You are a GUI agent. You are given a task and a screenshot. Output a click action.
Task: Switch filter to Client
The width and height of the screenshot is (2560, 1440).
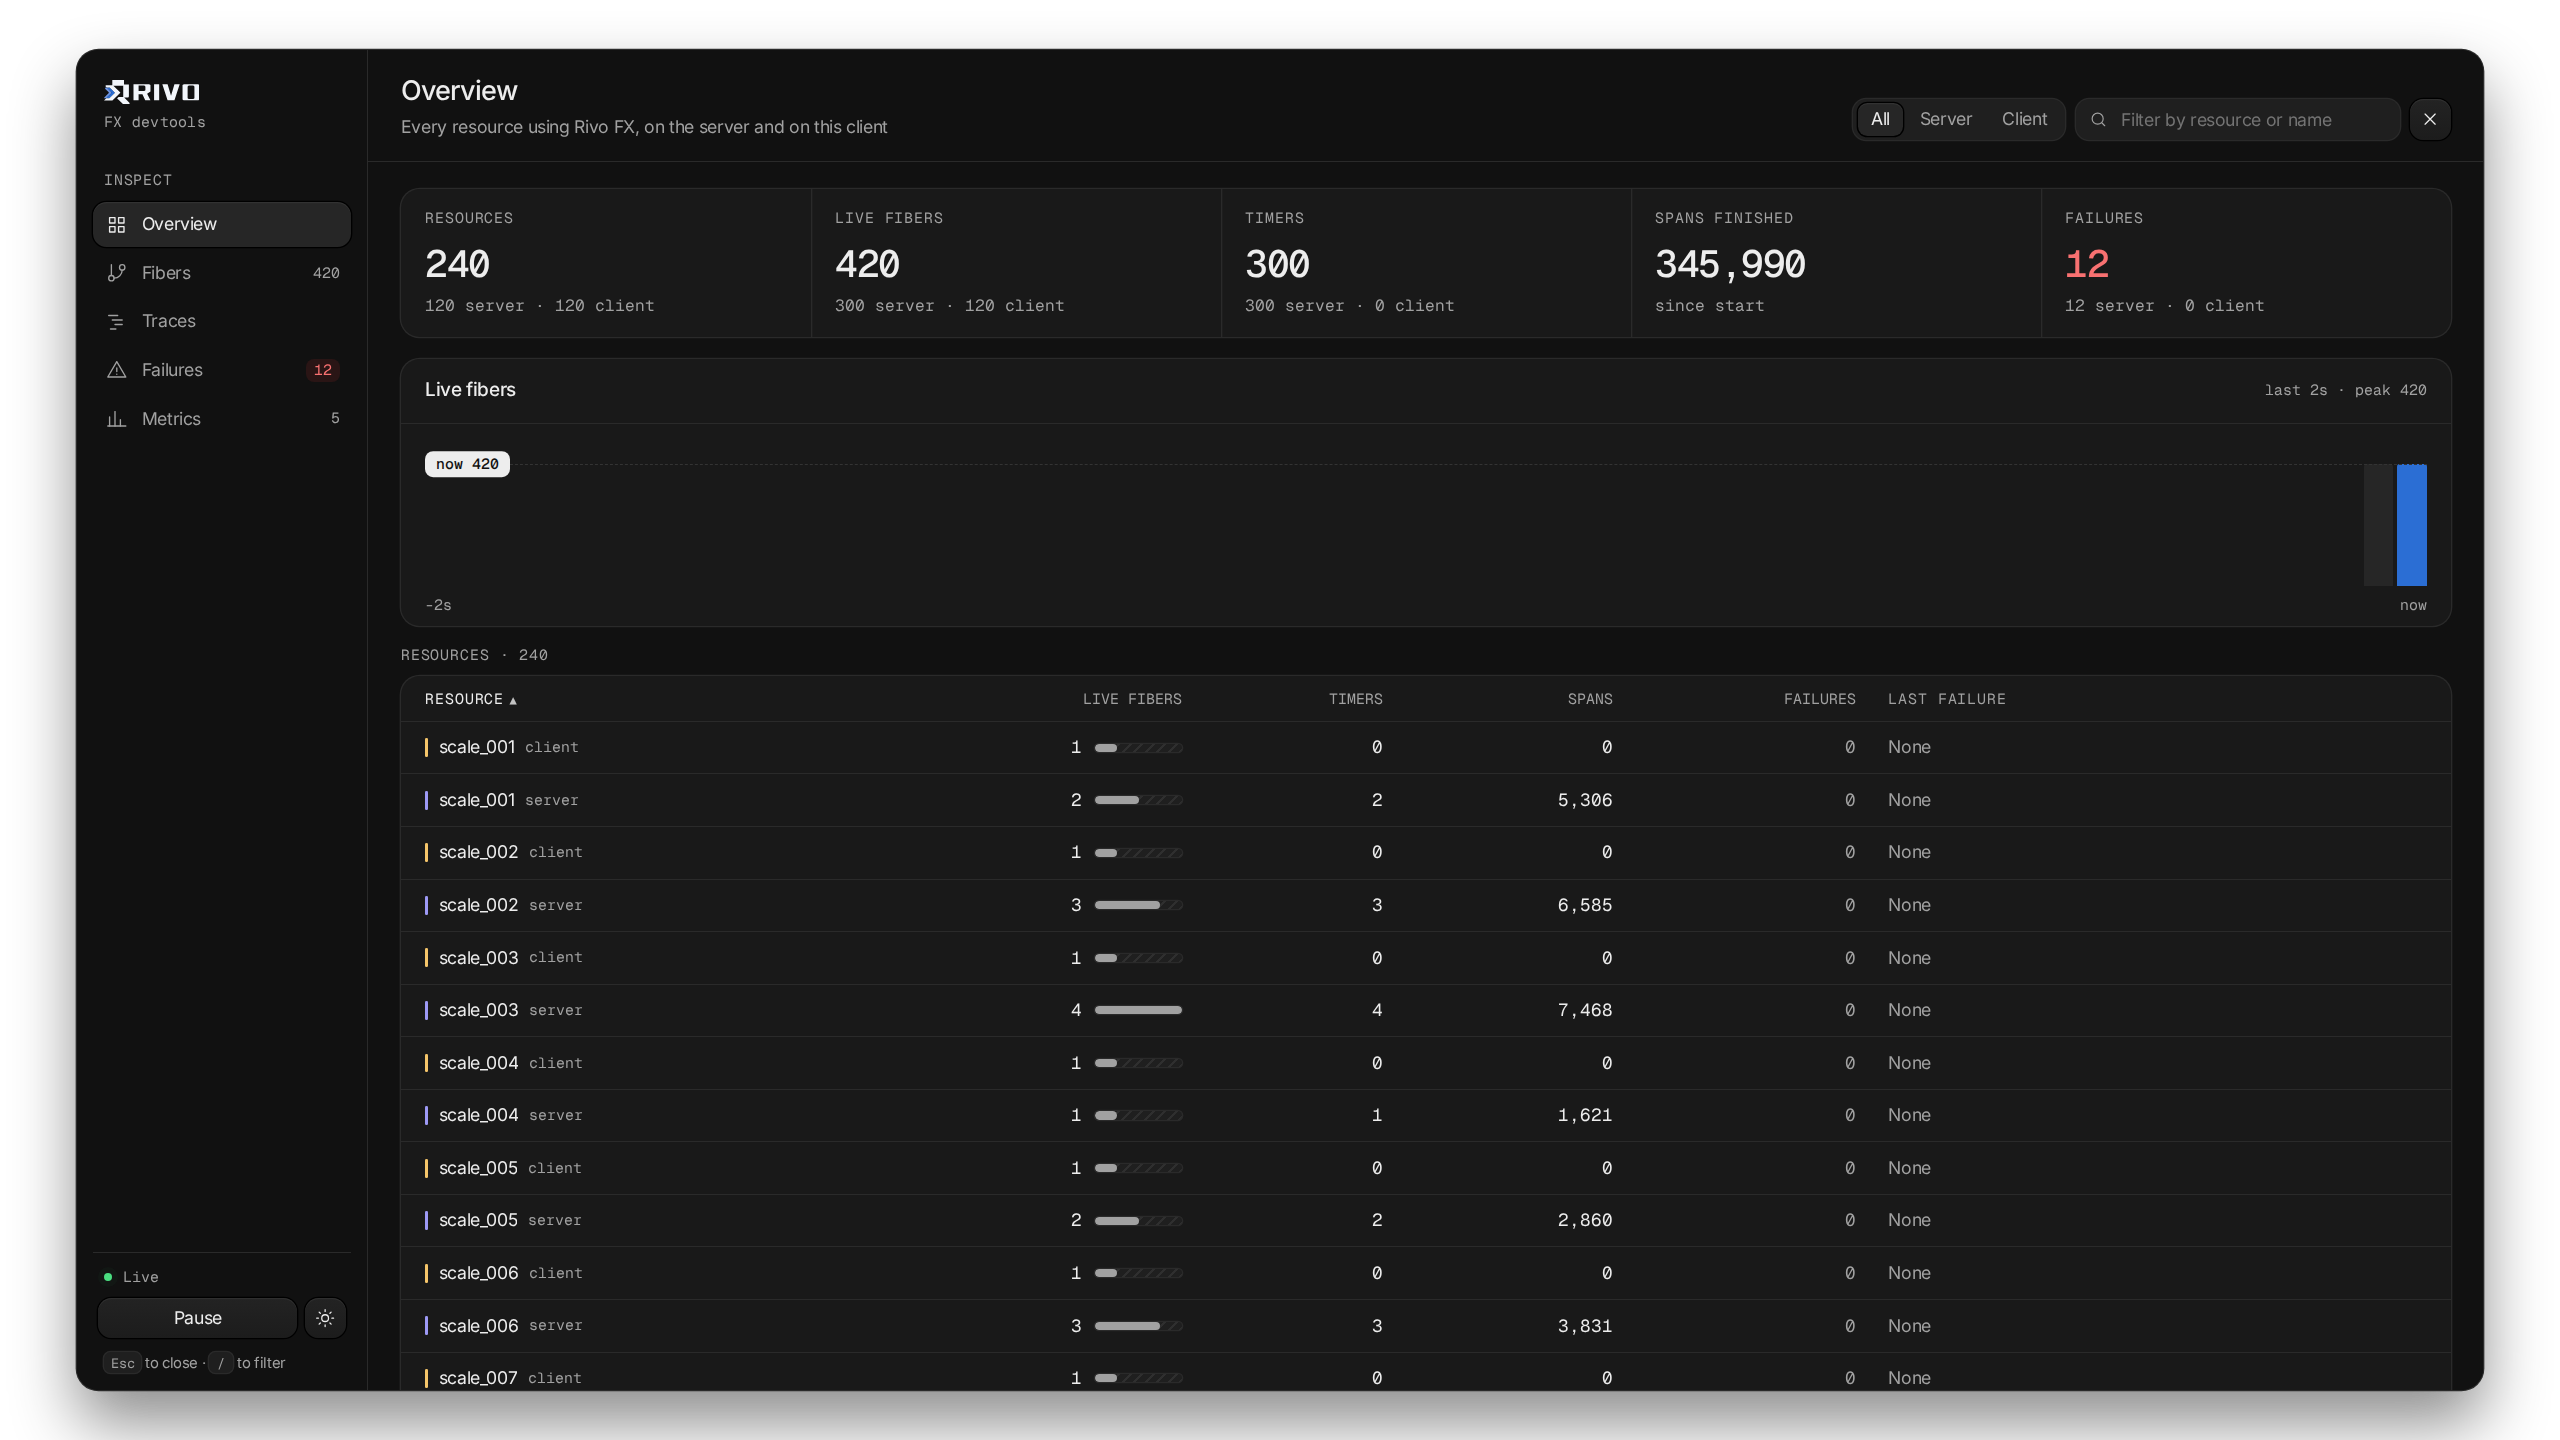(2024, 120)
